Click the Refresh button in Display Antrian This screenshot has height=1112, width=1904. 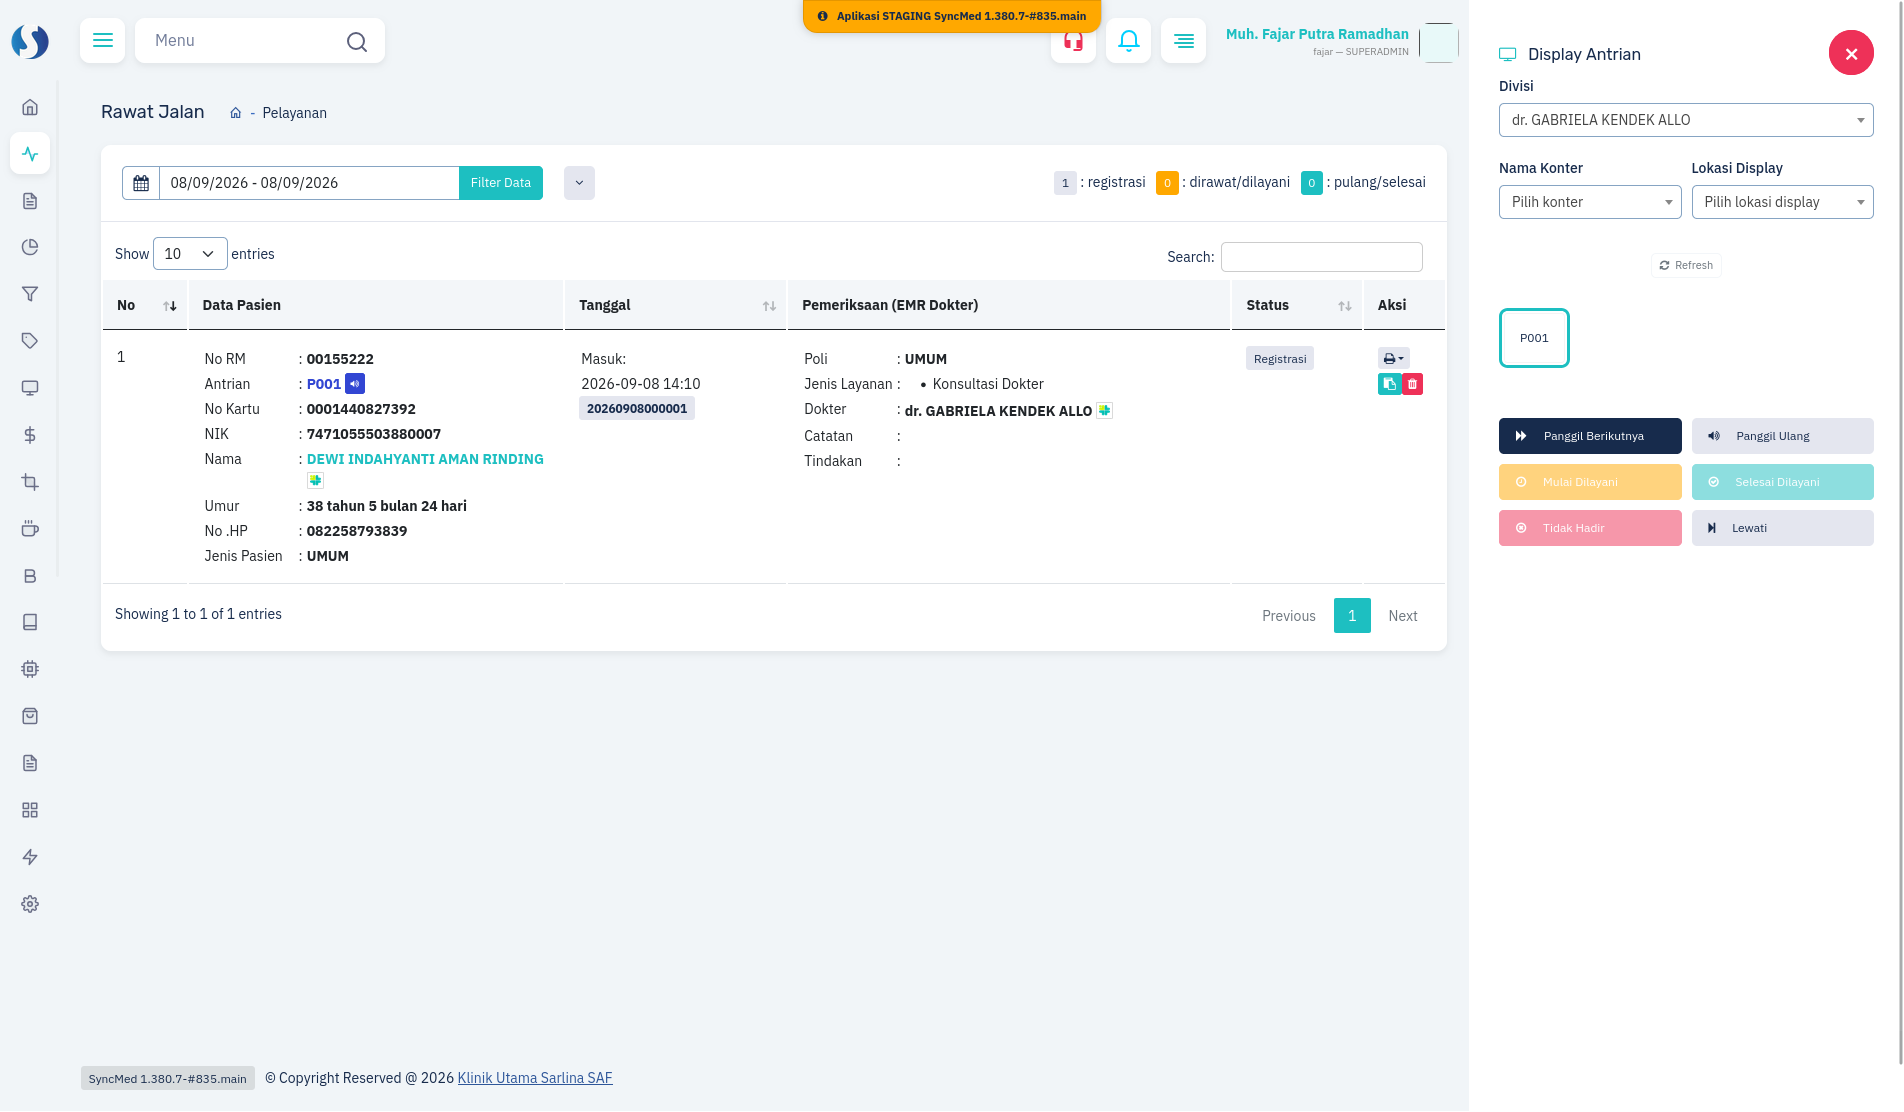coord(1686,265)
